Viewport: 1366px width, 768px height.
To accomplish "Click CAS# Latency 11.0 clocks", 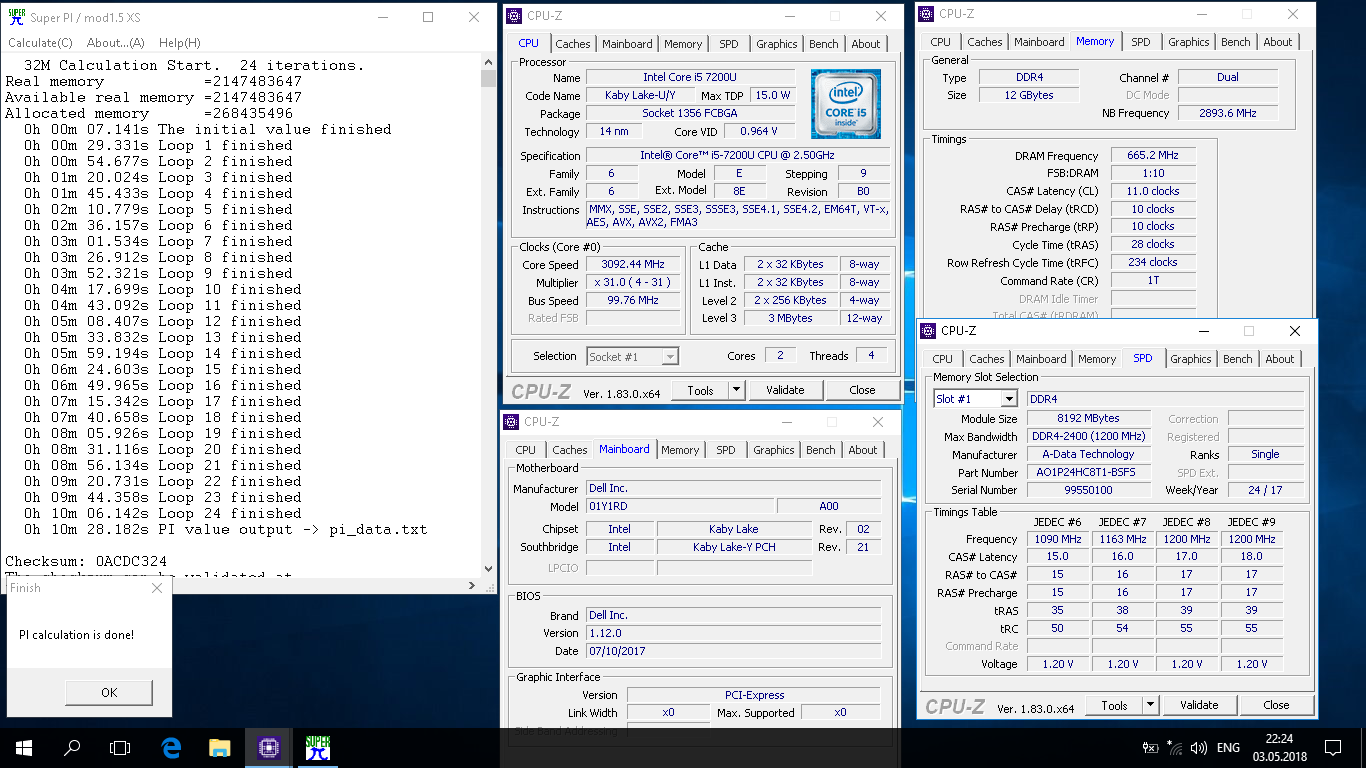I will coord(1152,191).
